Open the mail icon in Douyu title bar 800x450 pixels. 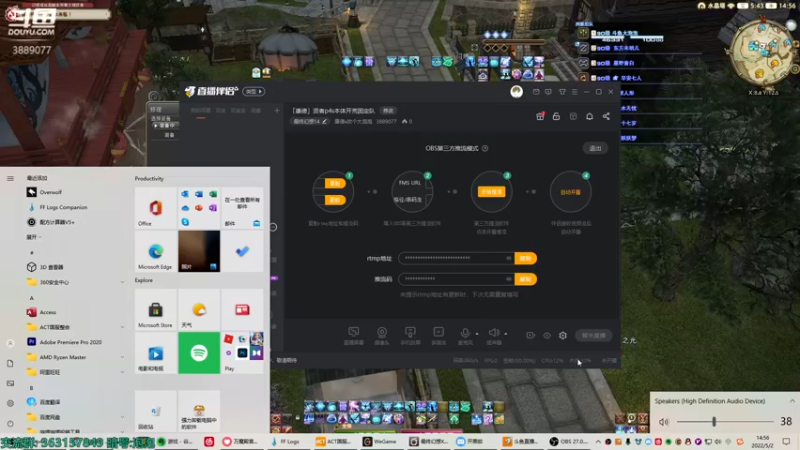pos(536,92)
